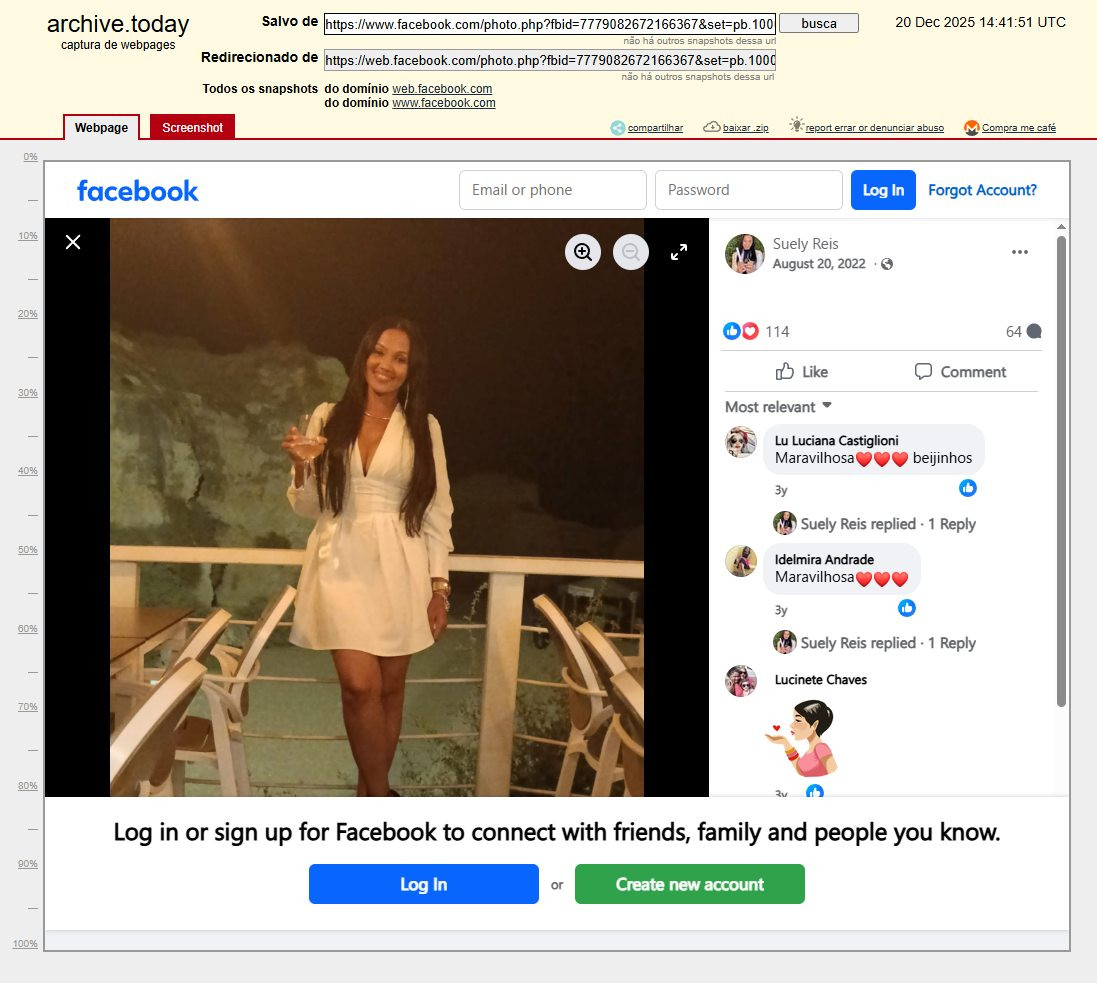
Task: Toggle Like on the post
Action: coord(802,372)
